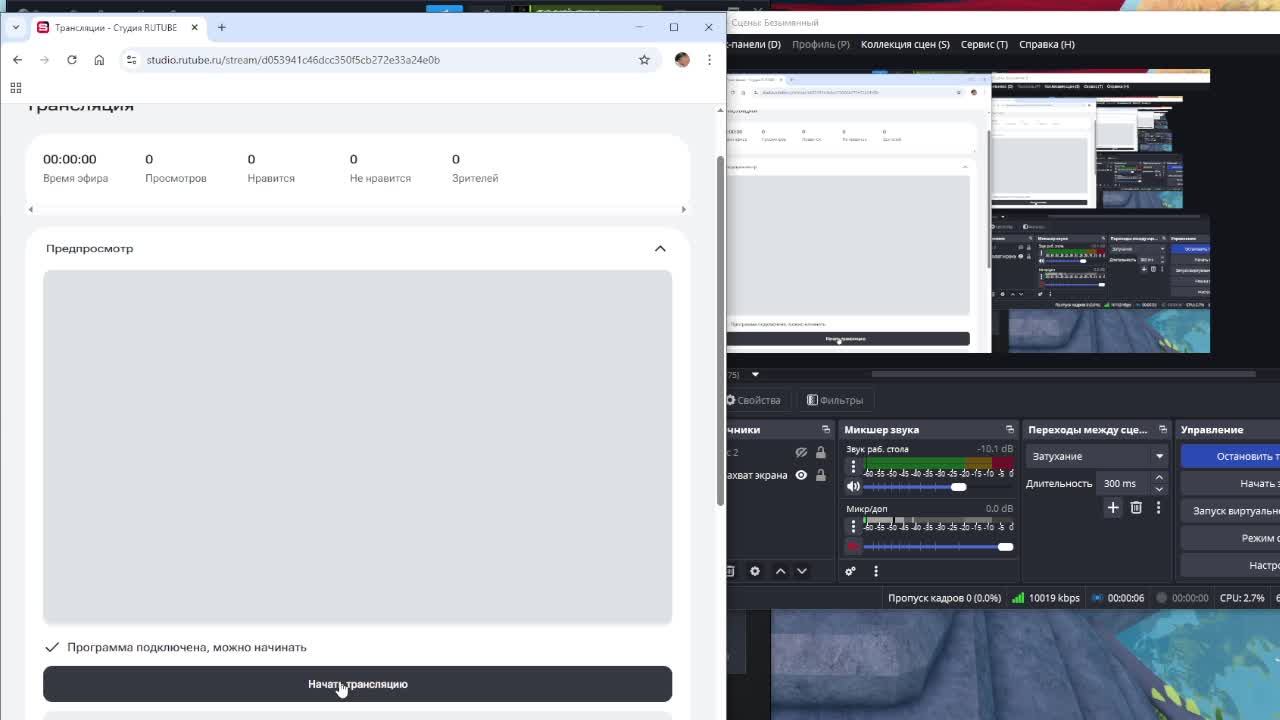Image resolution: width=1280 pixels, height=720 pixels.
Task: Open the Chrome profile avatar
Action: click(x=682, y=60)
